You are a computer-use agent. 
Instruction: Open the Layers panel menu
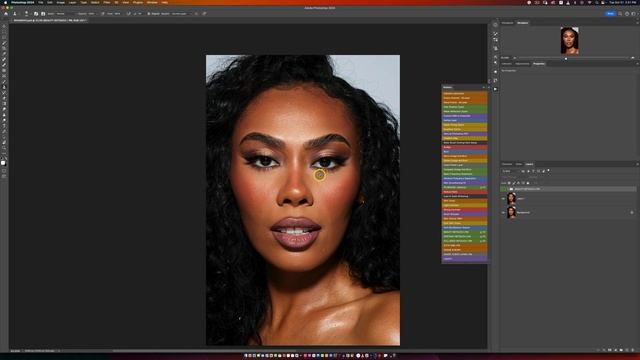click(x=637, y=164)
